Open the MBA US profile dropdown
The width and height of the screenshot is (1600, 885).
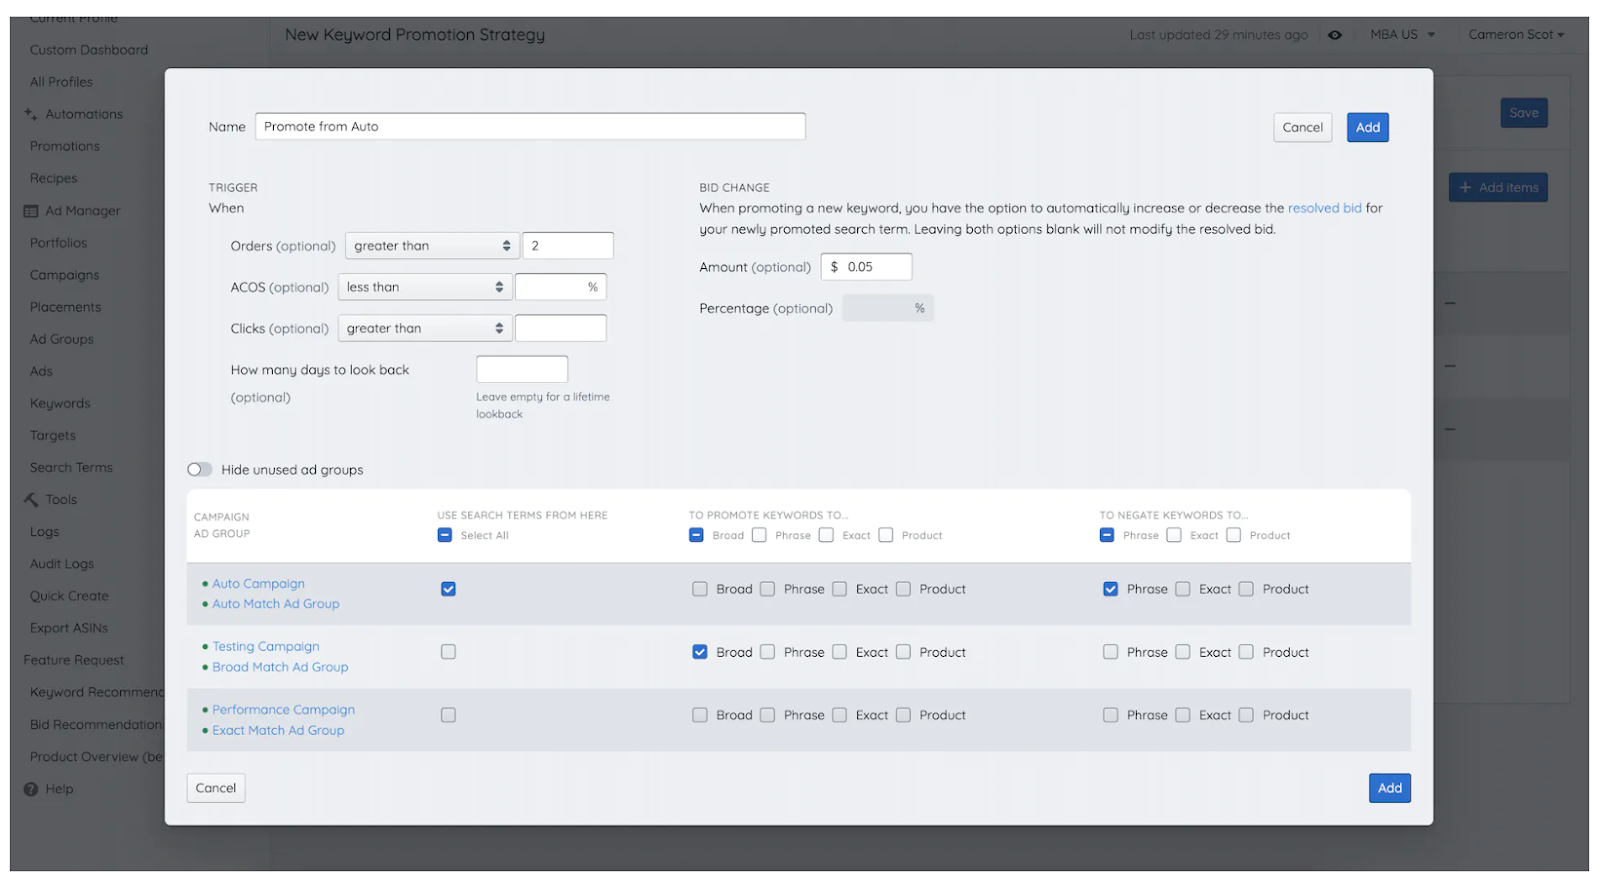click(x=1402, y=35)
